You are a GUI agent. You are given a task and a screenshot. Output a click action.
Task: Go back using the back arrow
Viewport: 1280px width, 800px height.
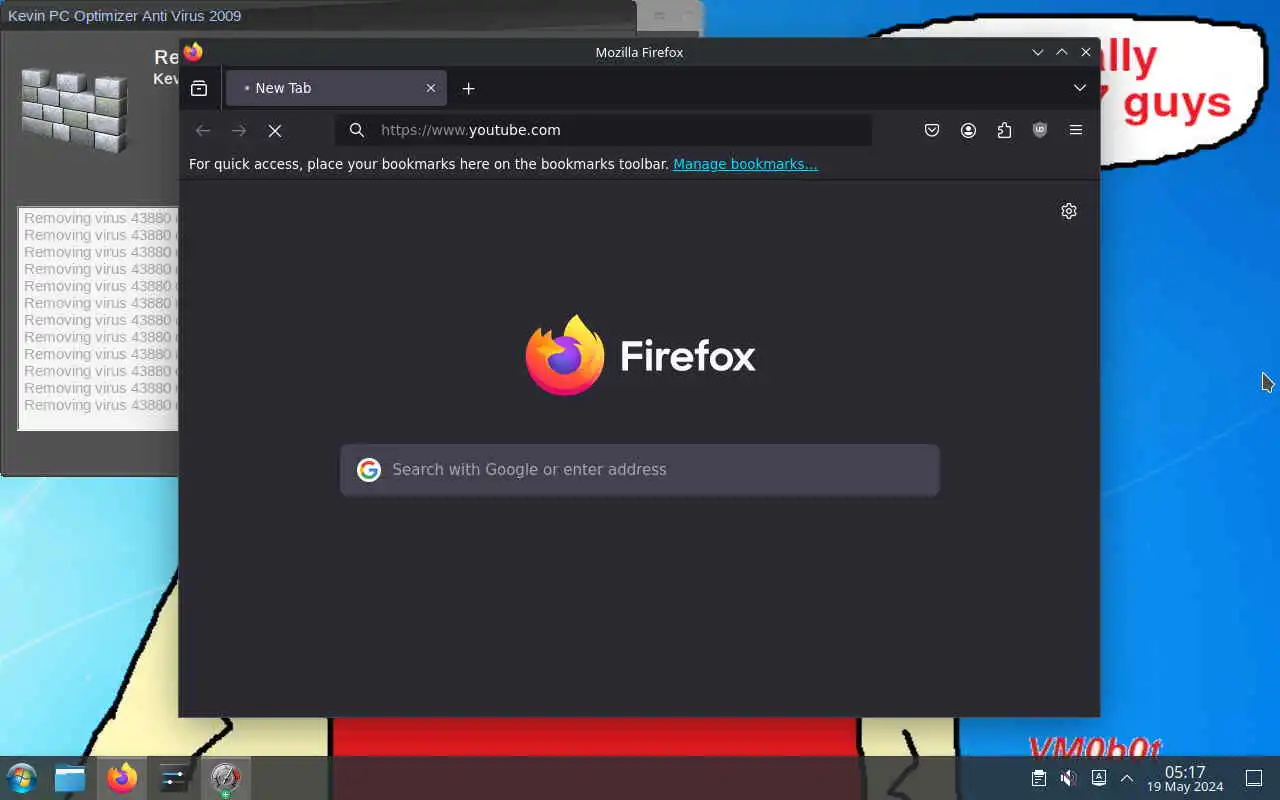click(x=203, y=130)
